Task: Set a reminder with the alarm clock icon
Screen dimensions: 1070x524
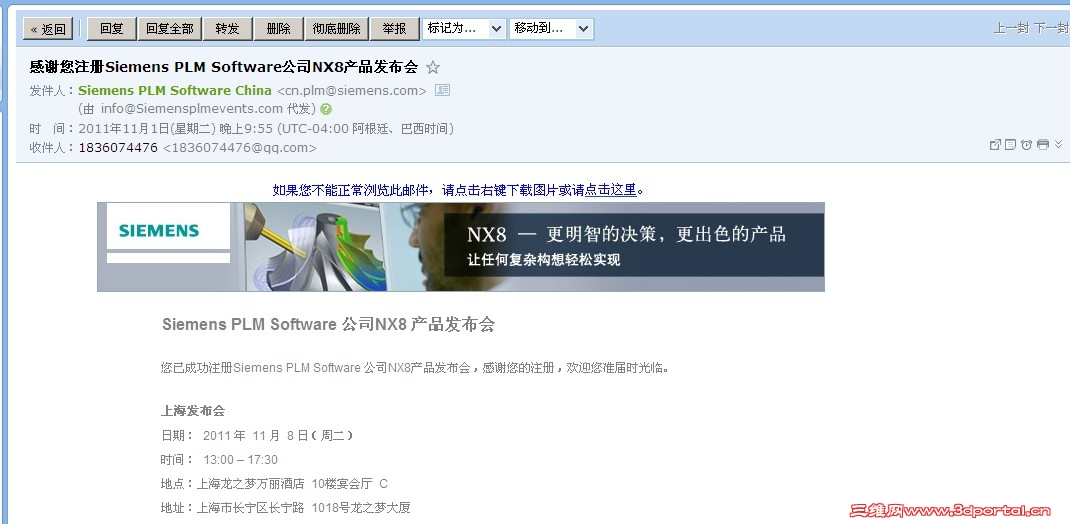Action: click(x=1026, y=145)
